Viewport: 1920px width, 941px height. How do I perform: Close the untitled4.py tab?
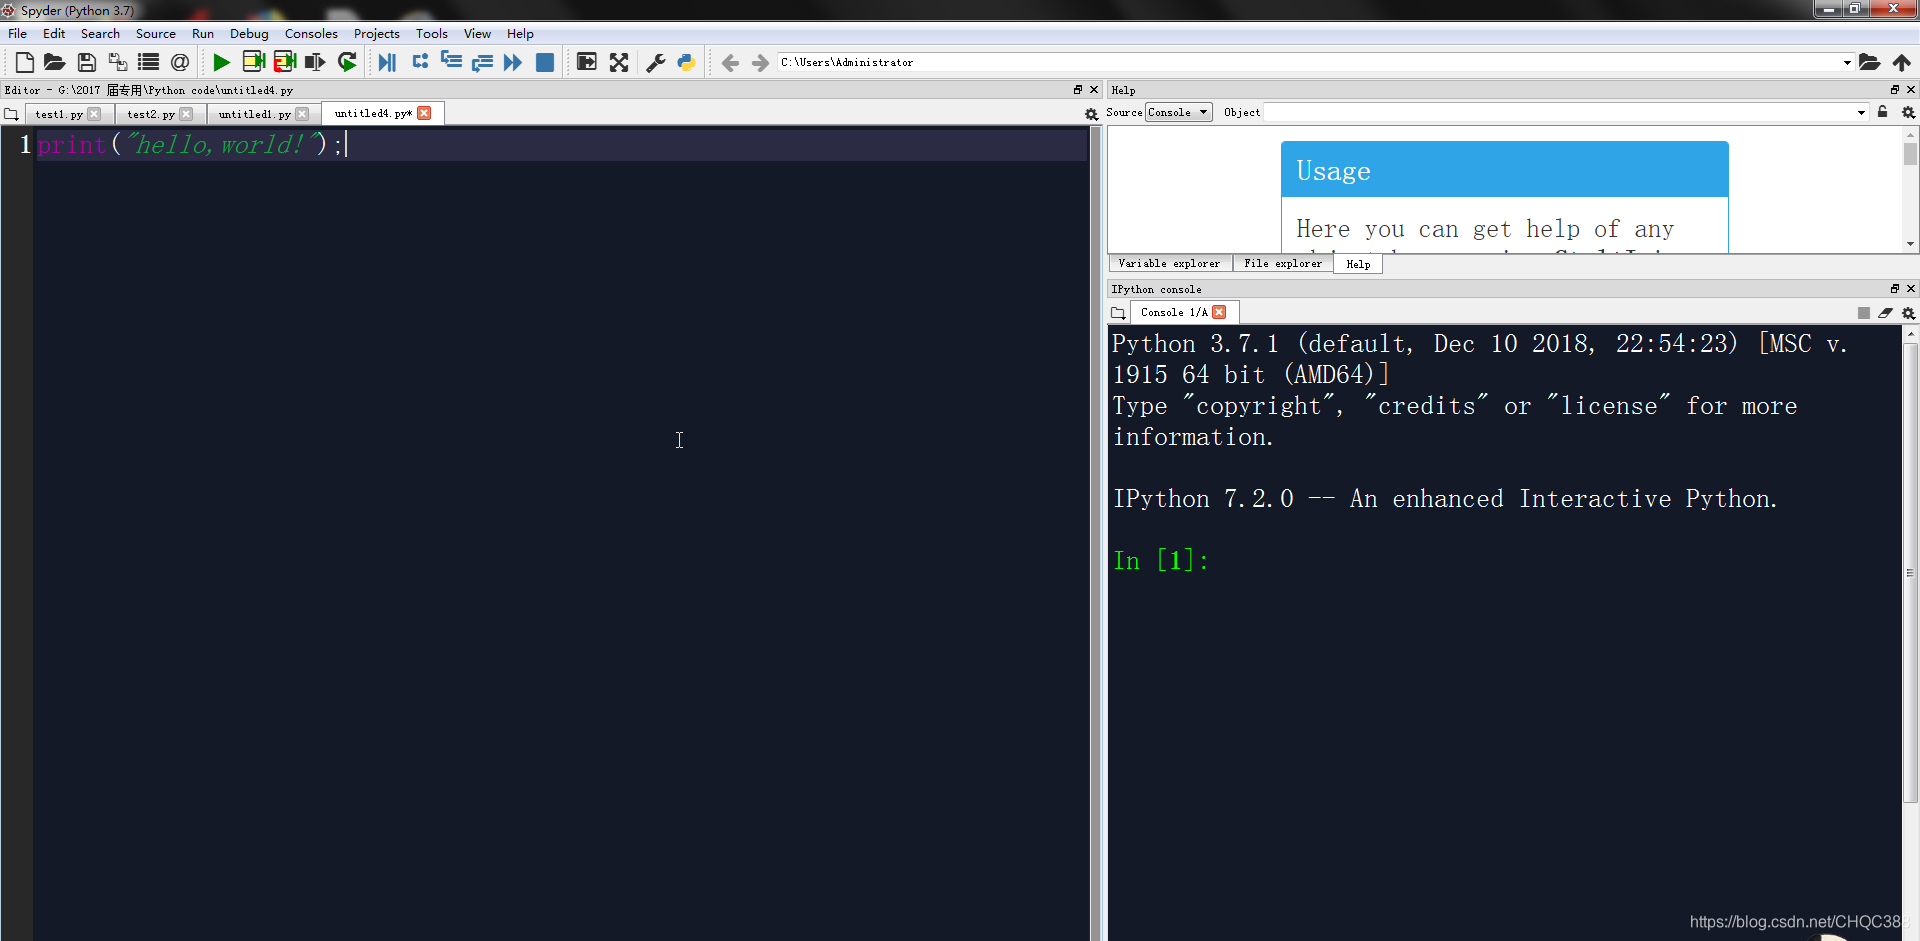click(x=425, y=113)
